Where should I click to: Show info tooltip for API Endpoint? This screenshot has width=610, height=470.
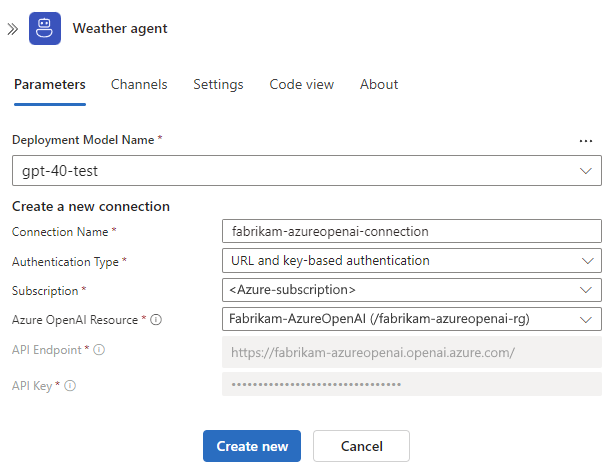click(x=99, y=350)
